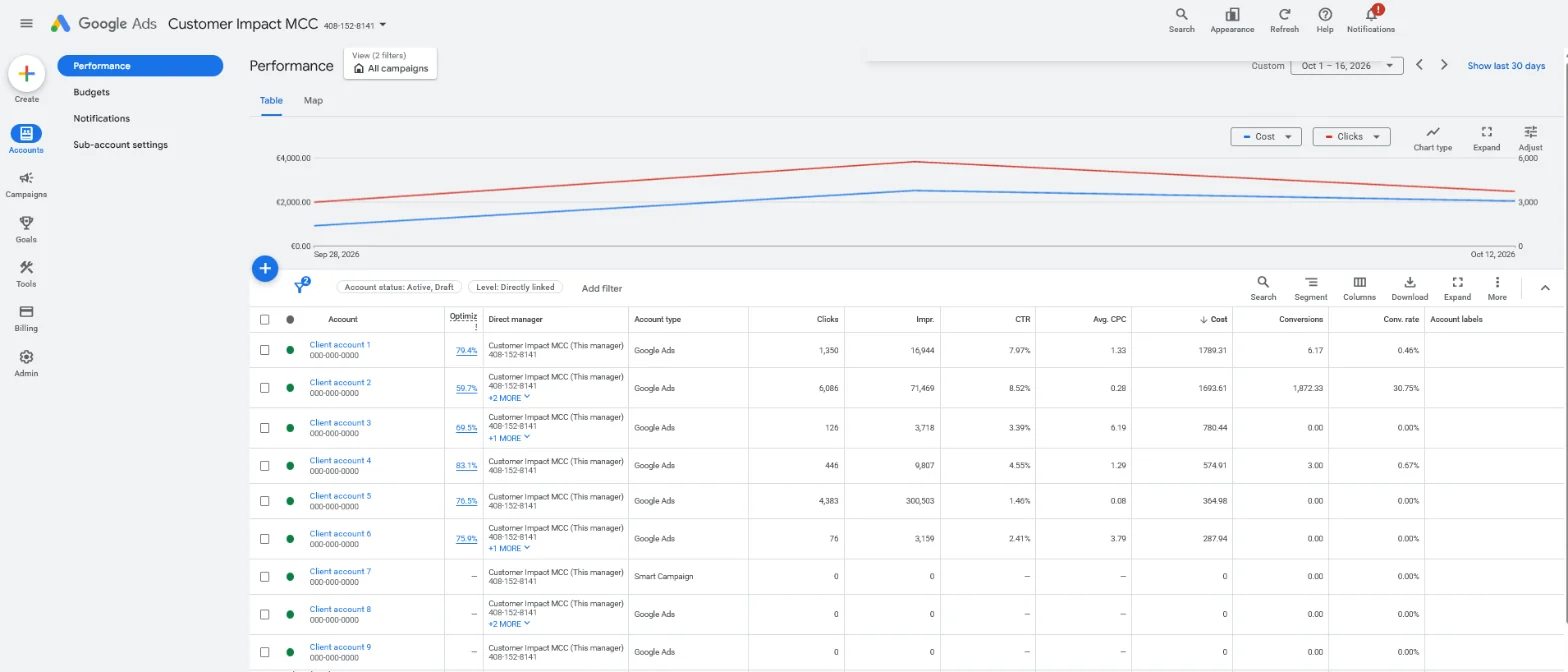Screen dimensions: 1568x672
Task: Select Accounts in the sidebar
Action: pos(26,139)
